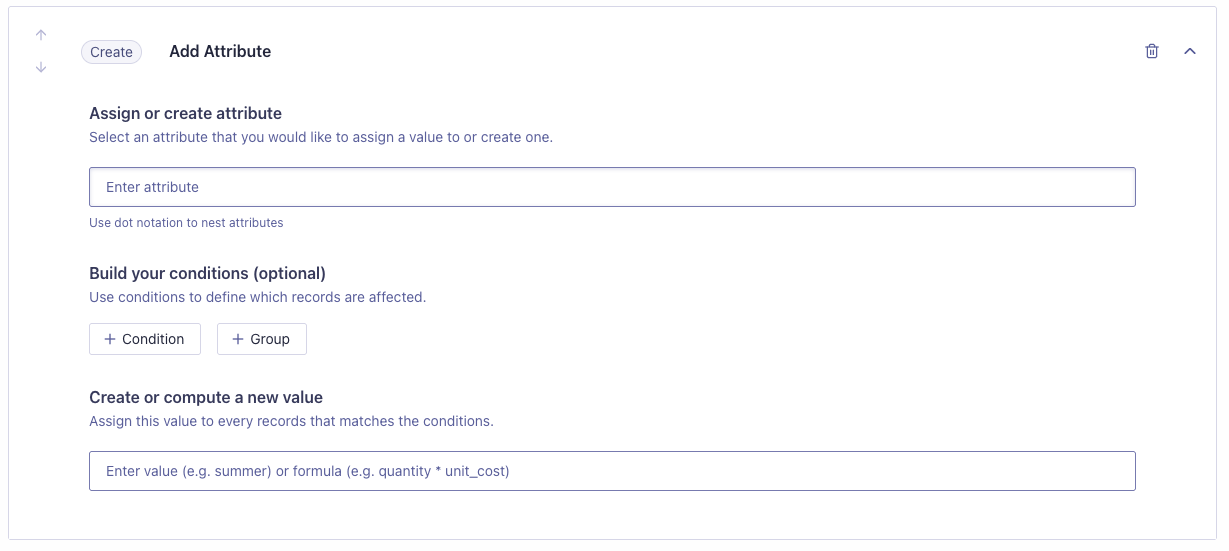Click the Assign or create attribute heading

(x=185, y=113)
